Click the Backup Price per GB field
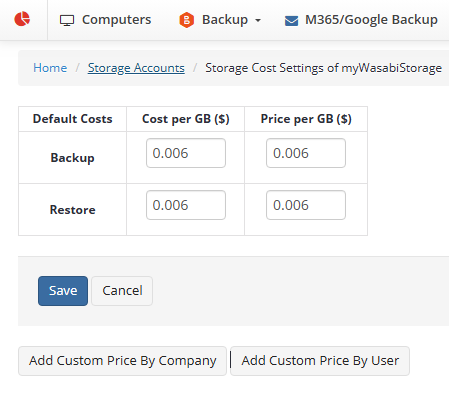Screen dimensions: 449x397 point(306,153)
